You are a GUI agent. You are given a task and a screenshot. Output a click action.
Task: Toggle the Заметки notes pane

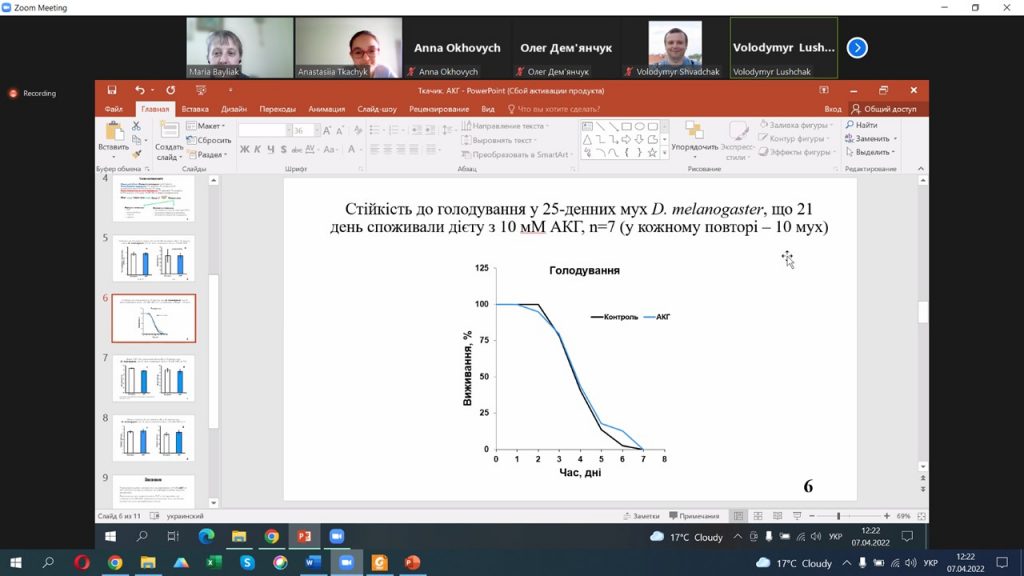click(x=641, y=516)
